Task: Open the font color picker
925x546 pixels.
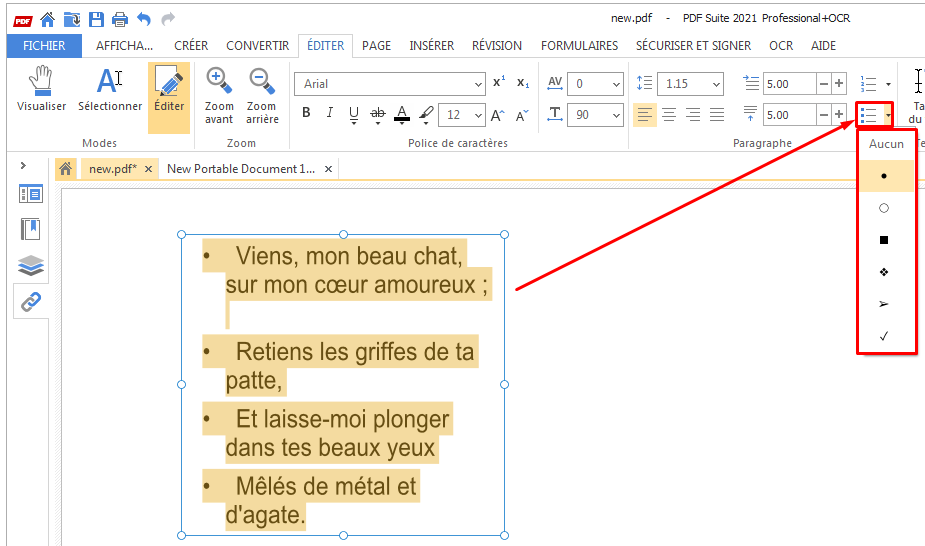Action: click(402, 114)
